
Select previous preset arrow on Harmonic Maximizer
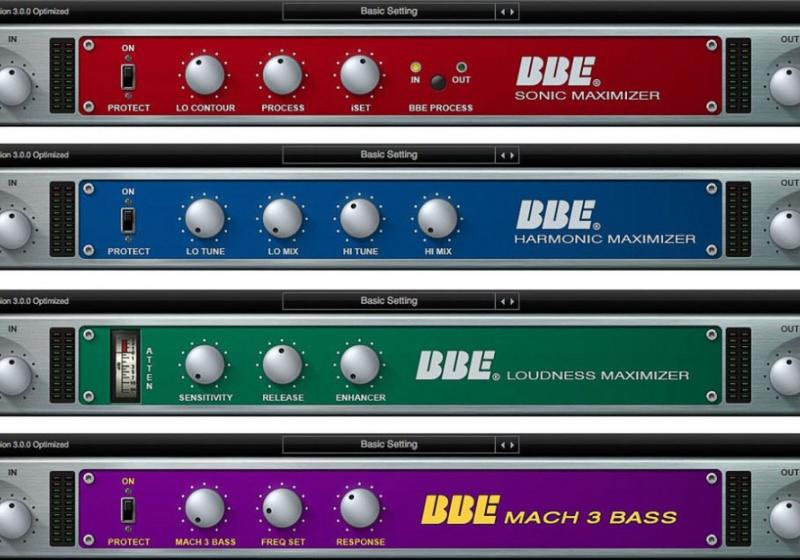(503, 155)
